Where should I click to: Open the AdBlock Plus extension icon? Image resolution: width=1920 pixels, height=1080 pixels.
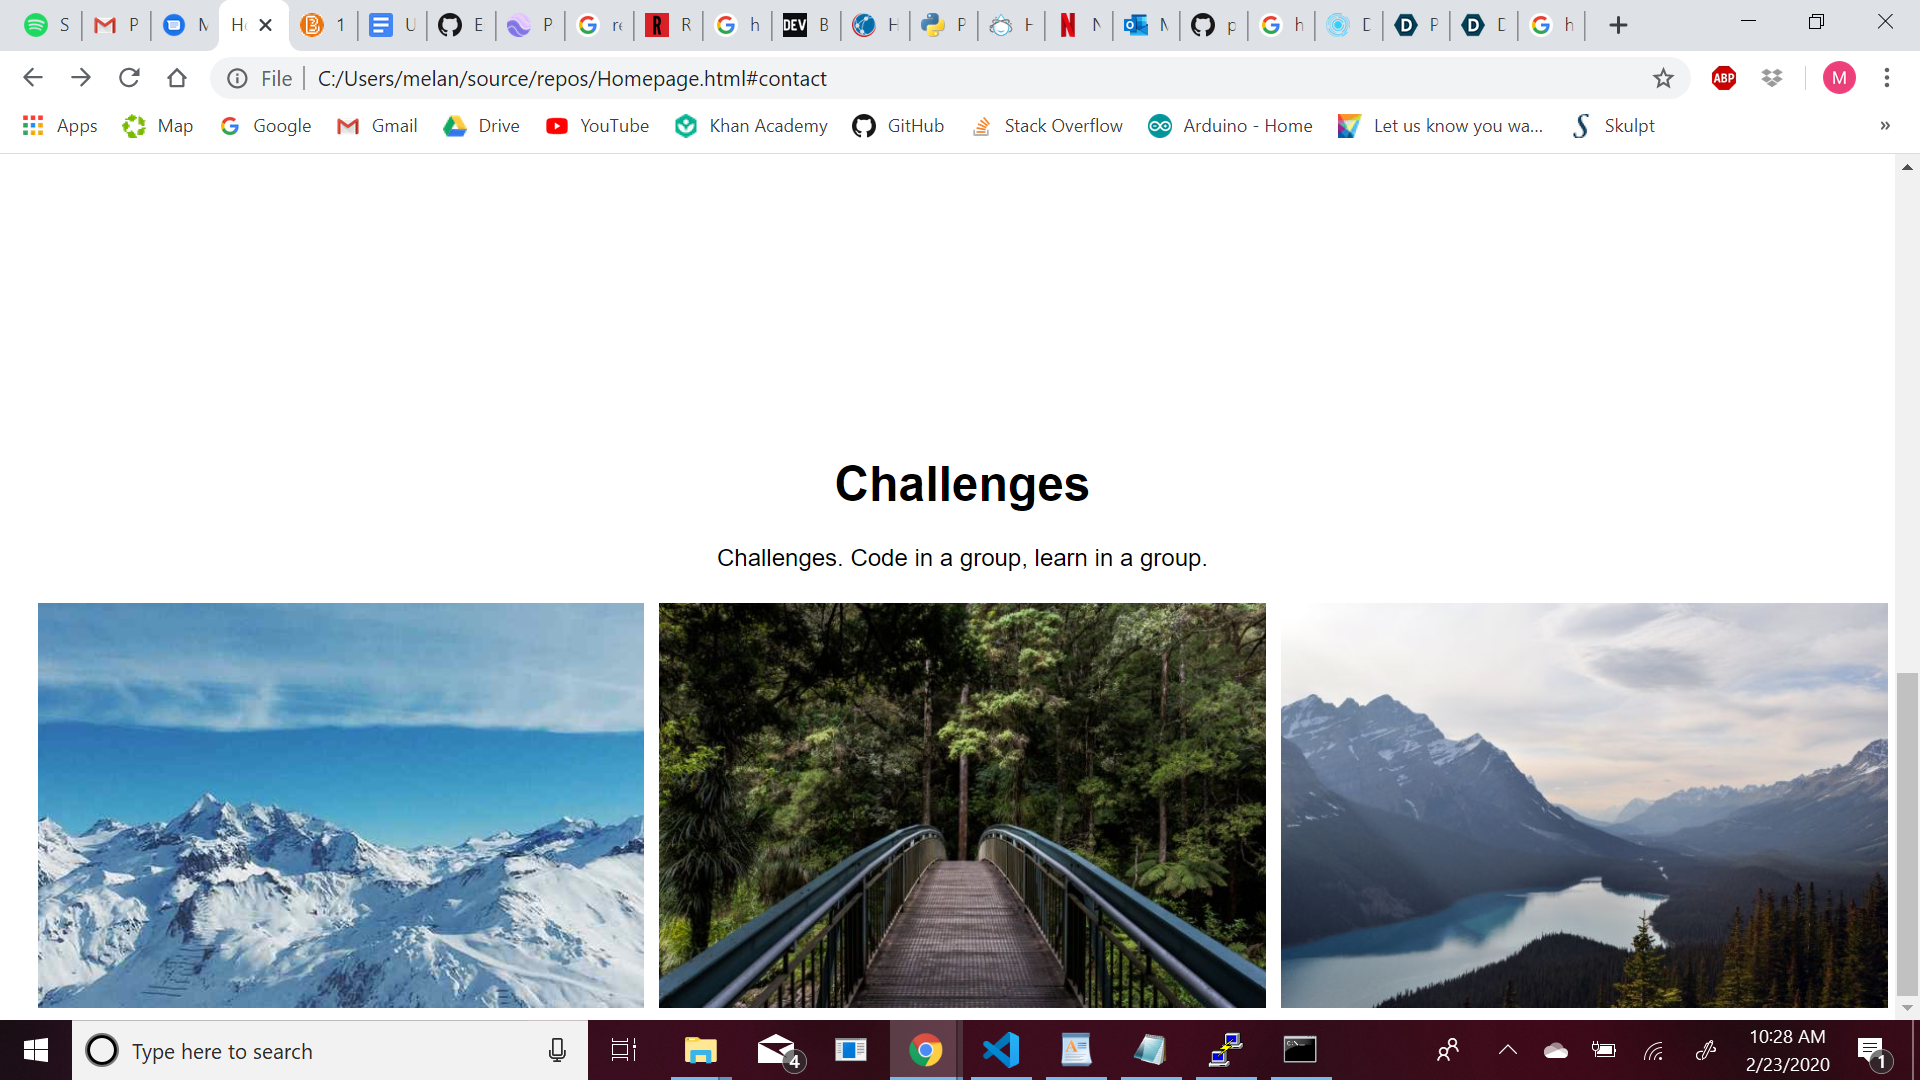1724,78
